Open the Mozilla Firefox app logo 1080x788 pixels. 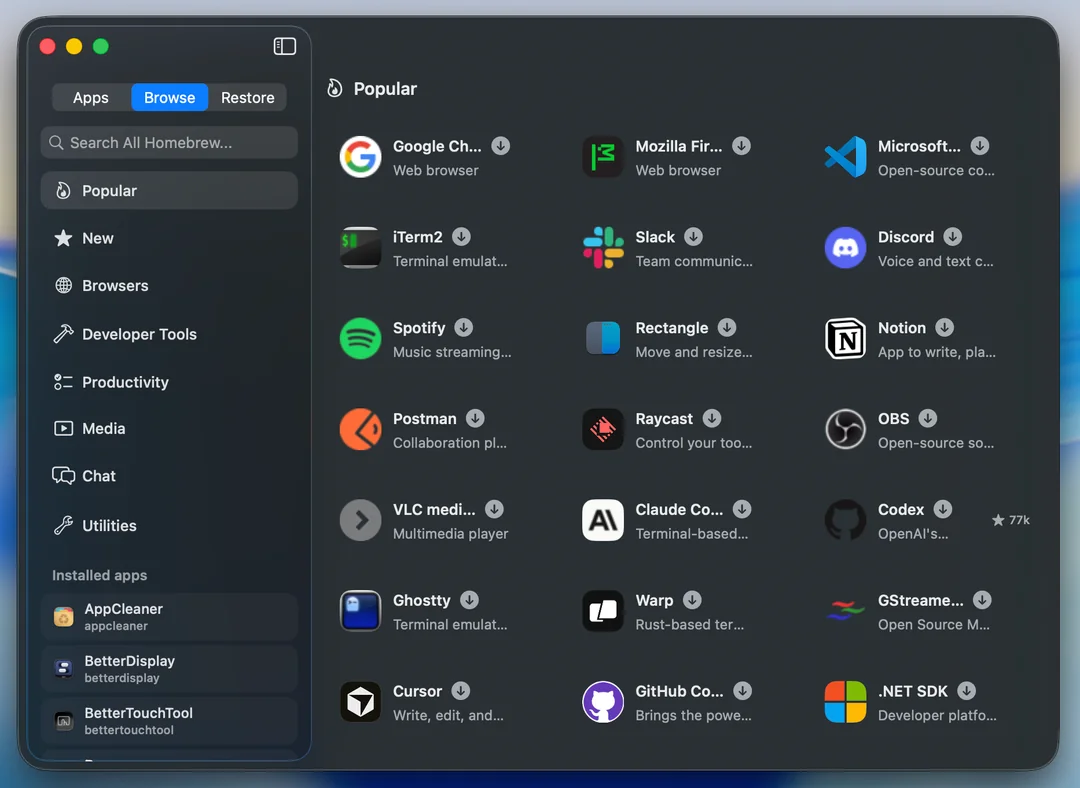603,157
